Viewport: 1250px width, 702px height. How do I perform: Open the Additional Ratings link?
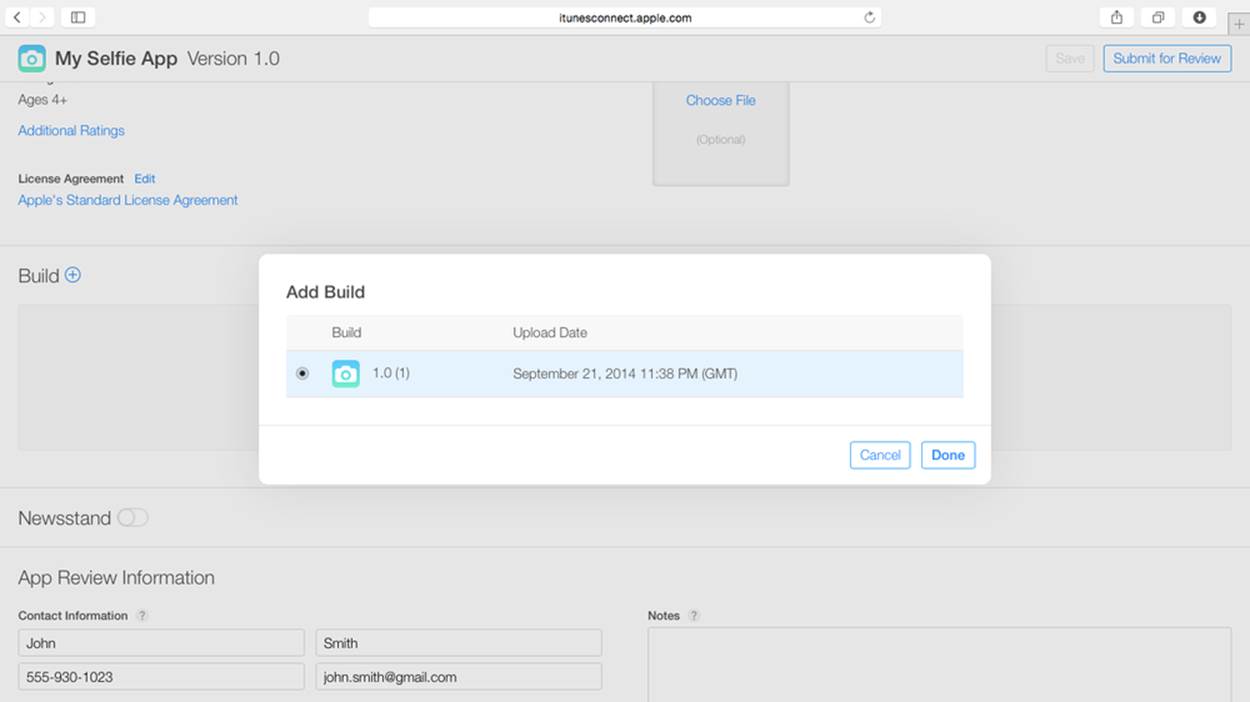[x=71, y=130]
